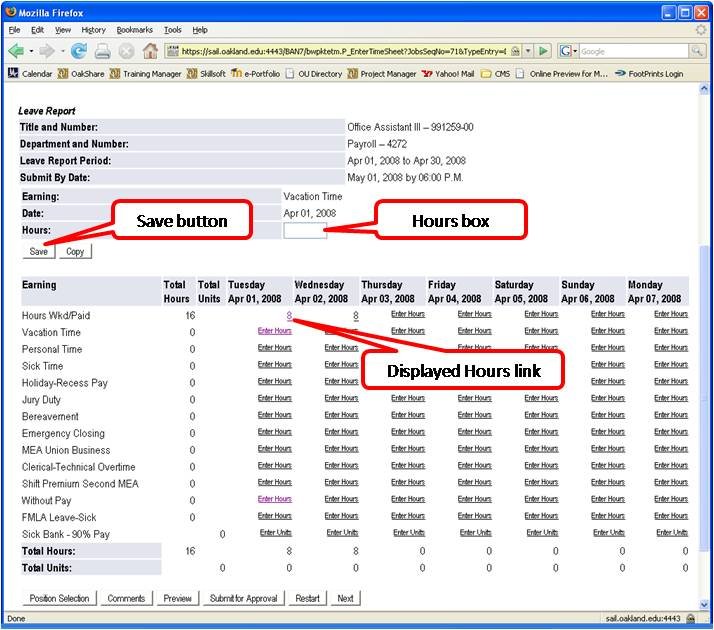Reload the page with the refresh icon
The height and width of the screenshot is (630, 714).
coord(78,50)
